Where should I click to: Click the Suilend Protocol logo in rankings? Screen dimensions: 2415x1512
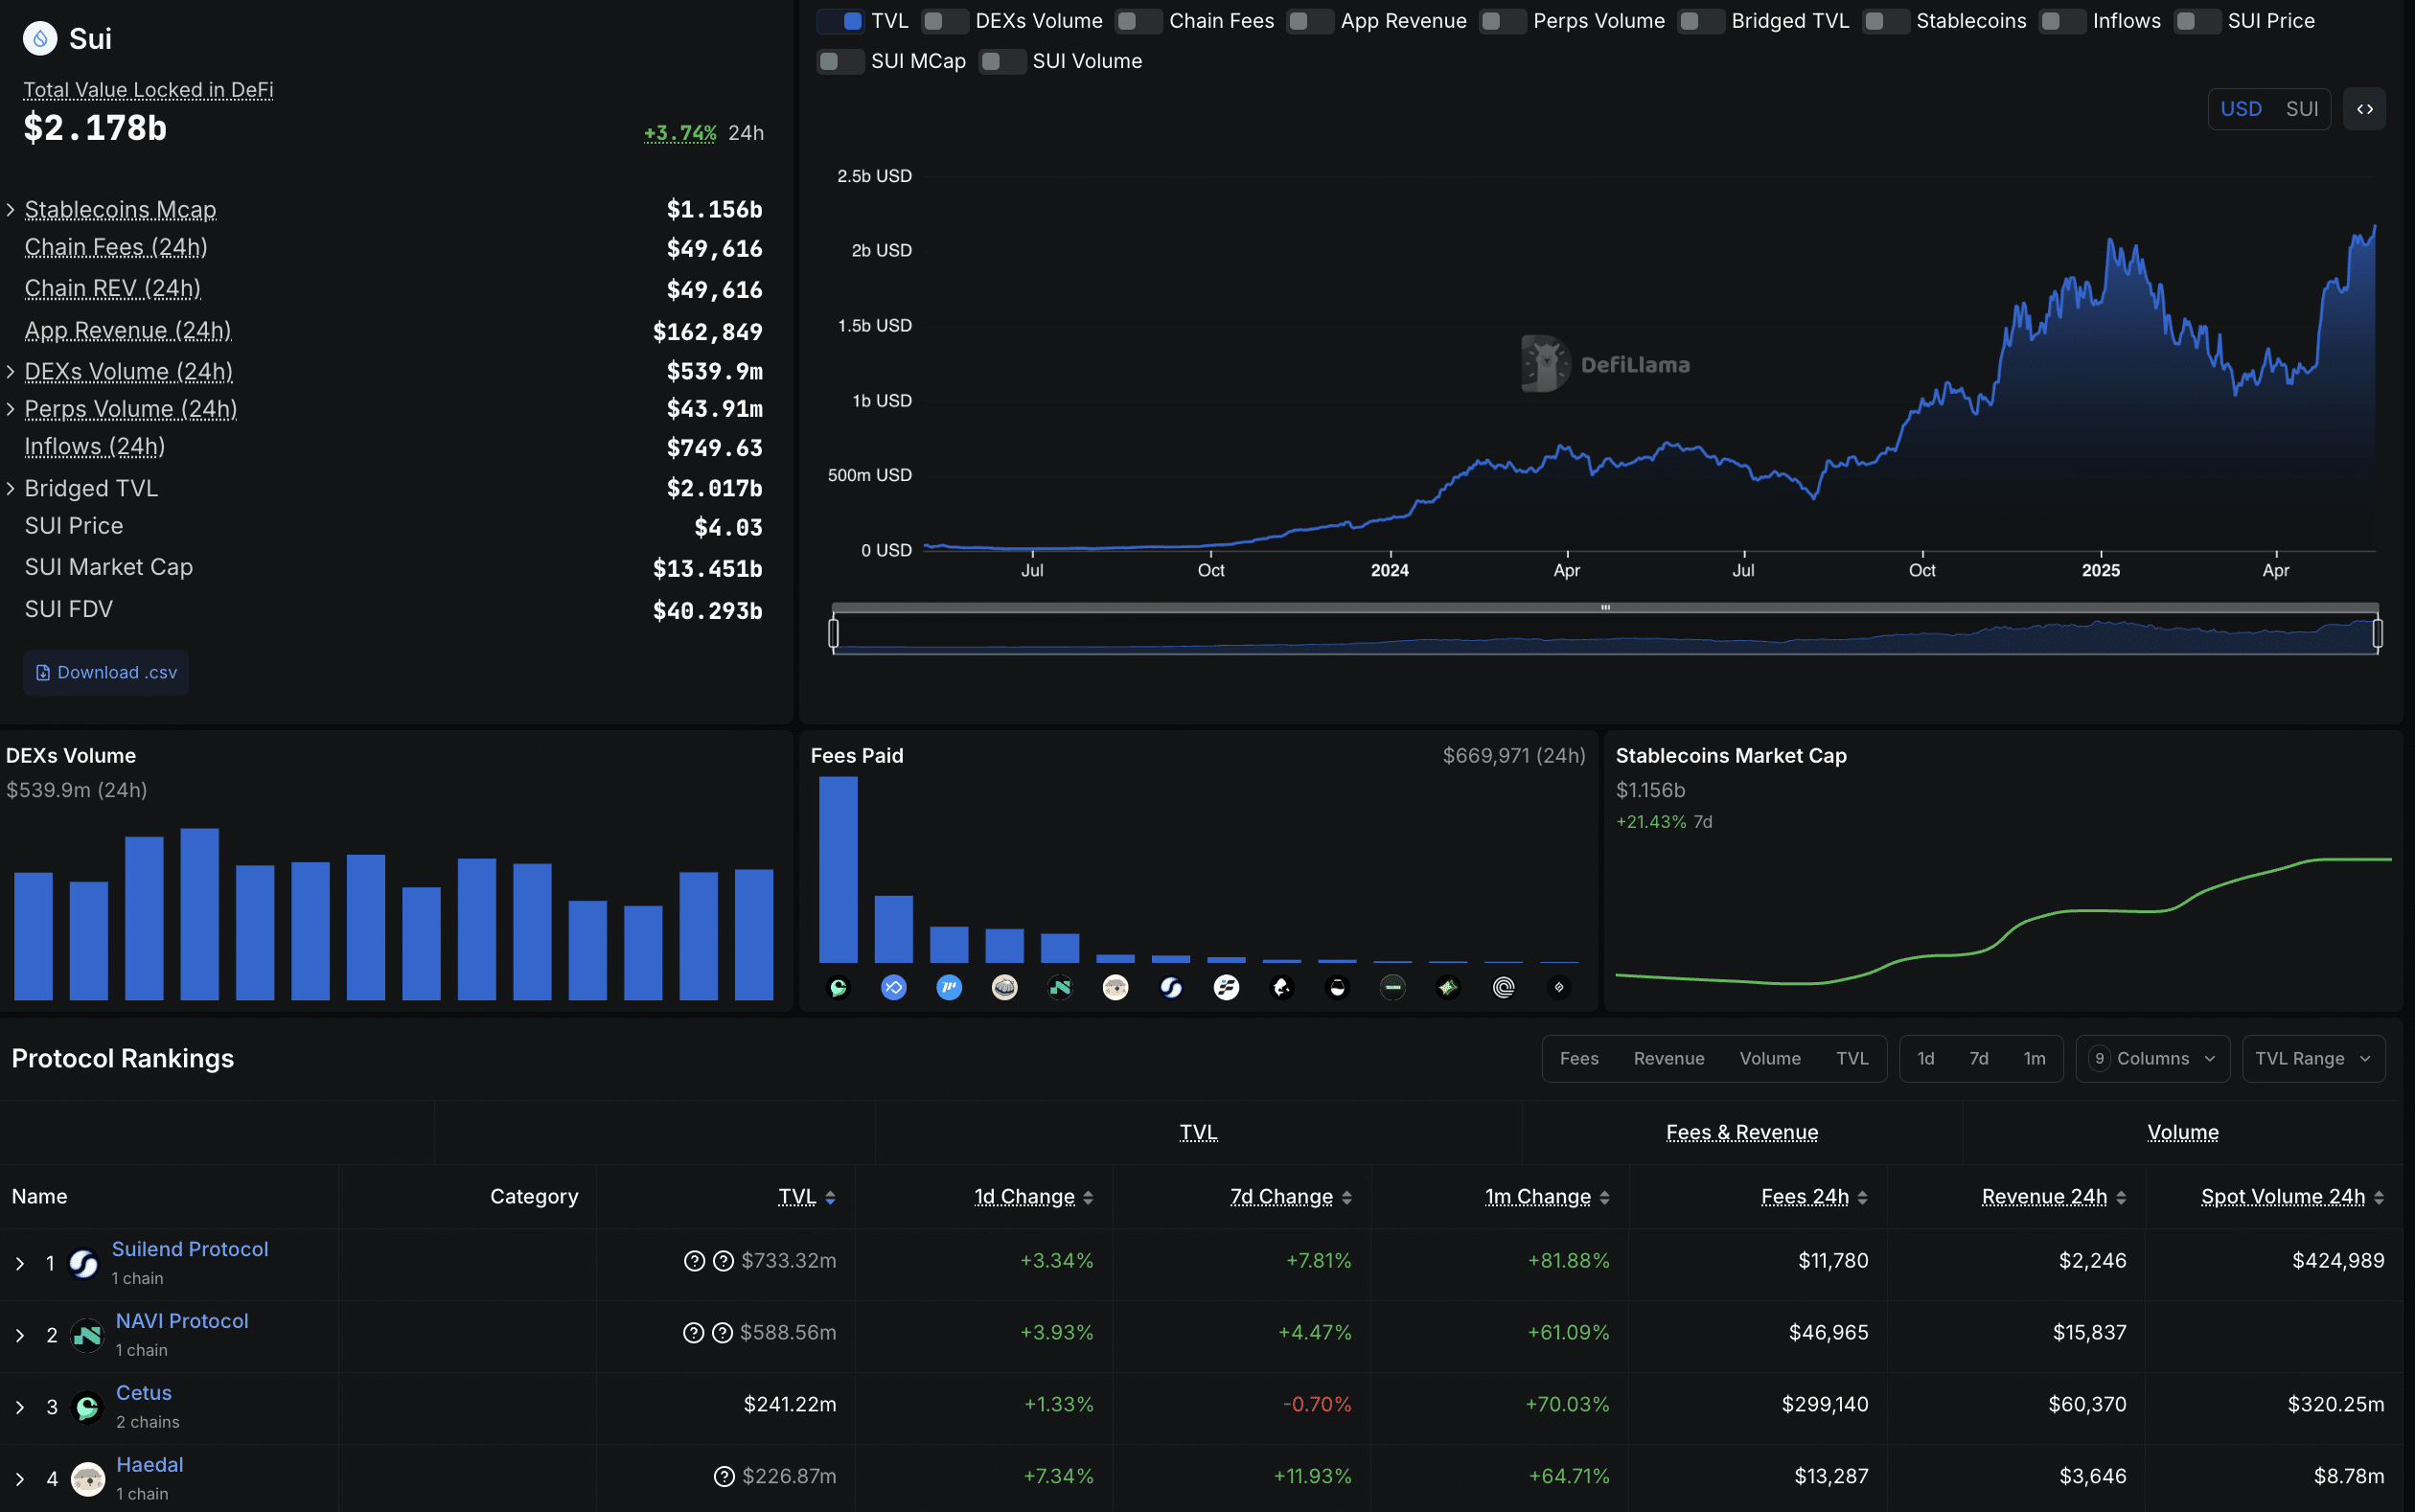click(x=84, y=1264)
